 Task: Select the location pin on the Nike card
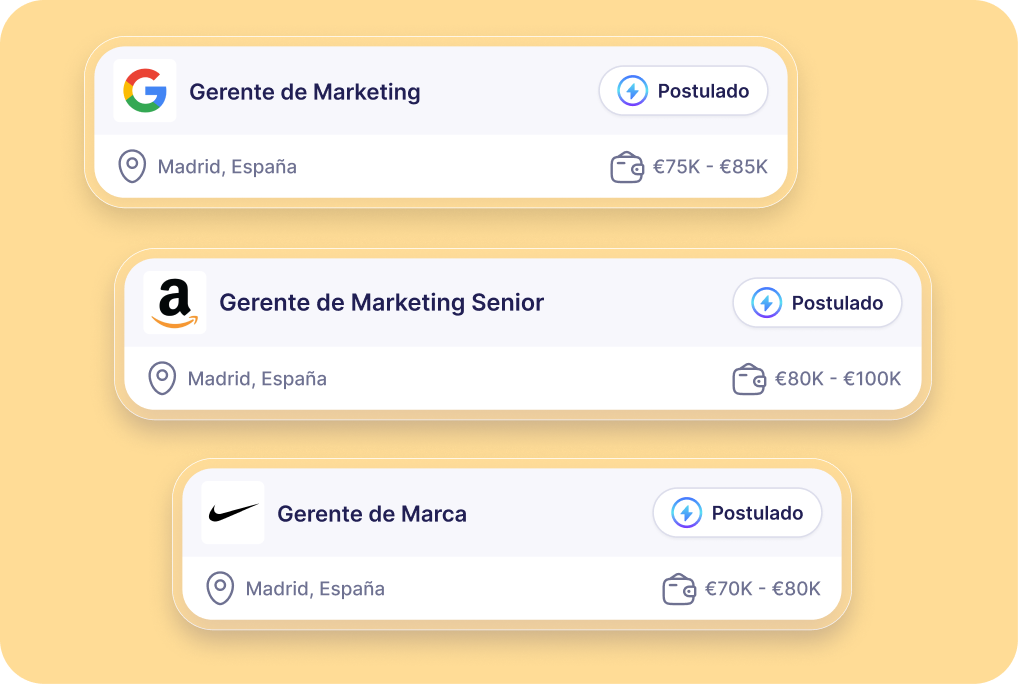point(219,588)
